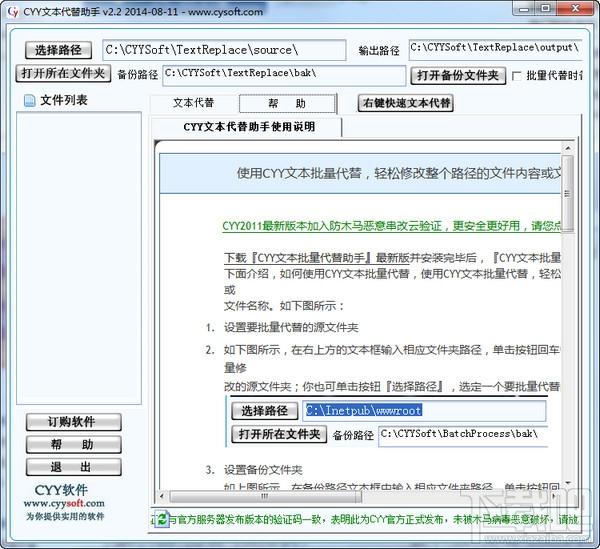Focus the source path field C:\CYYSoft\TextReplace\source\

[x=224, y=50]
